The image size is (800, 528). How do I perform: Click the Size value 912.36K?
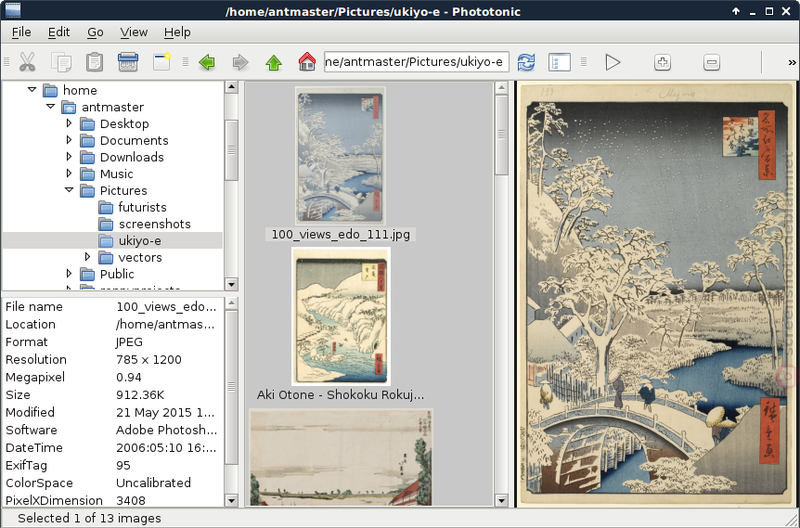140,395
